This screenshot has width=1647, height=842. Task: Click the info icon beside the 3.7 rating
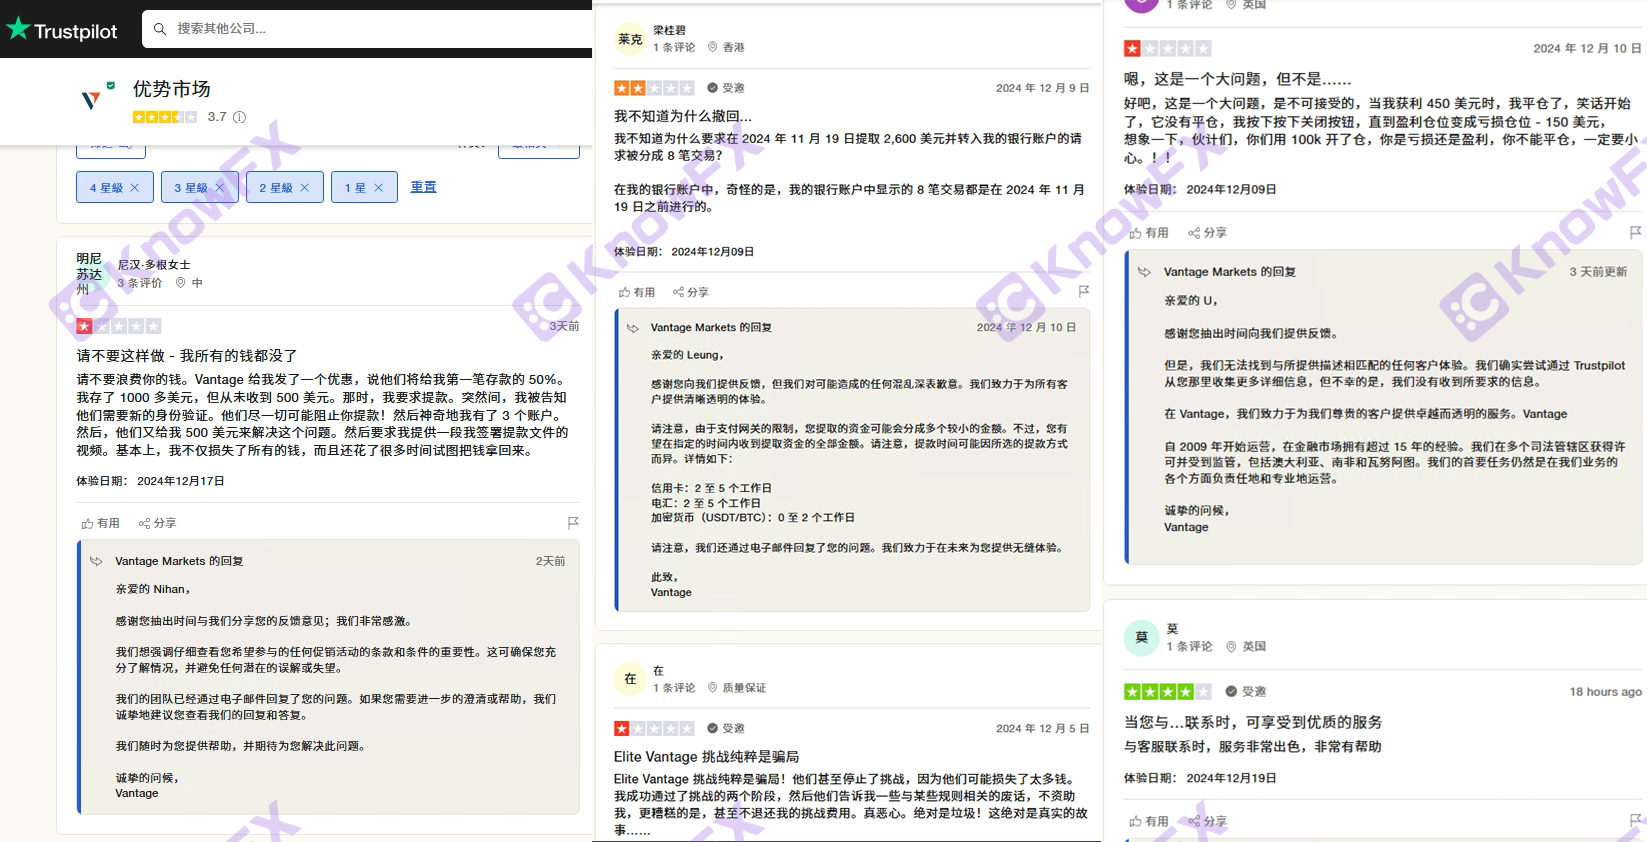pos(240,117)
